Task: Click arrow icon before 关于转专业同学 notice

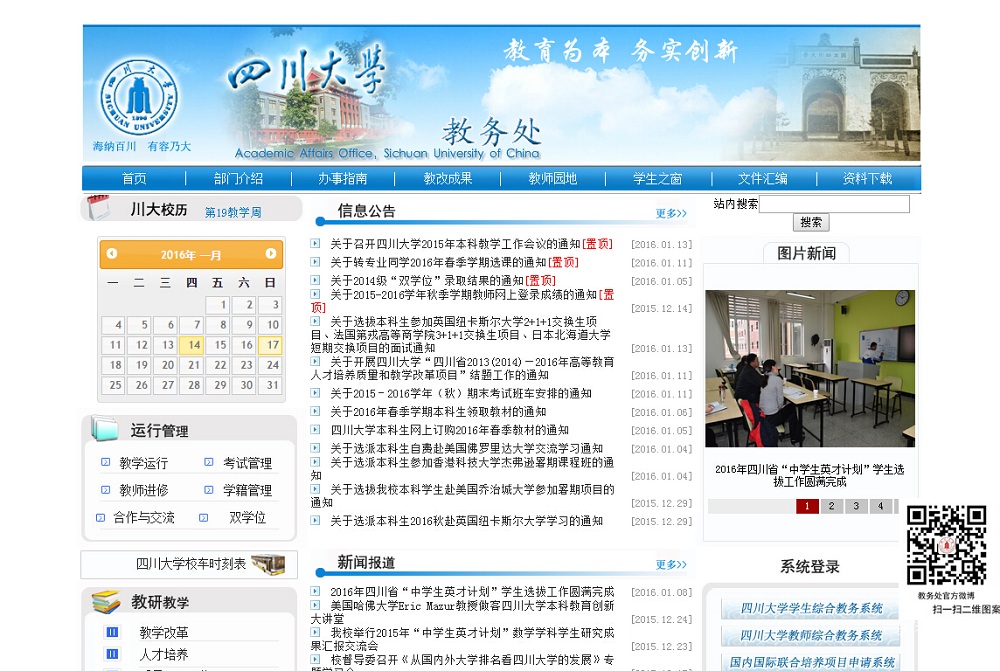Action: [x=315, y=262]
